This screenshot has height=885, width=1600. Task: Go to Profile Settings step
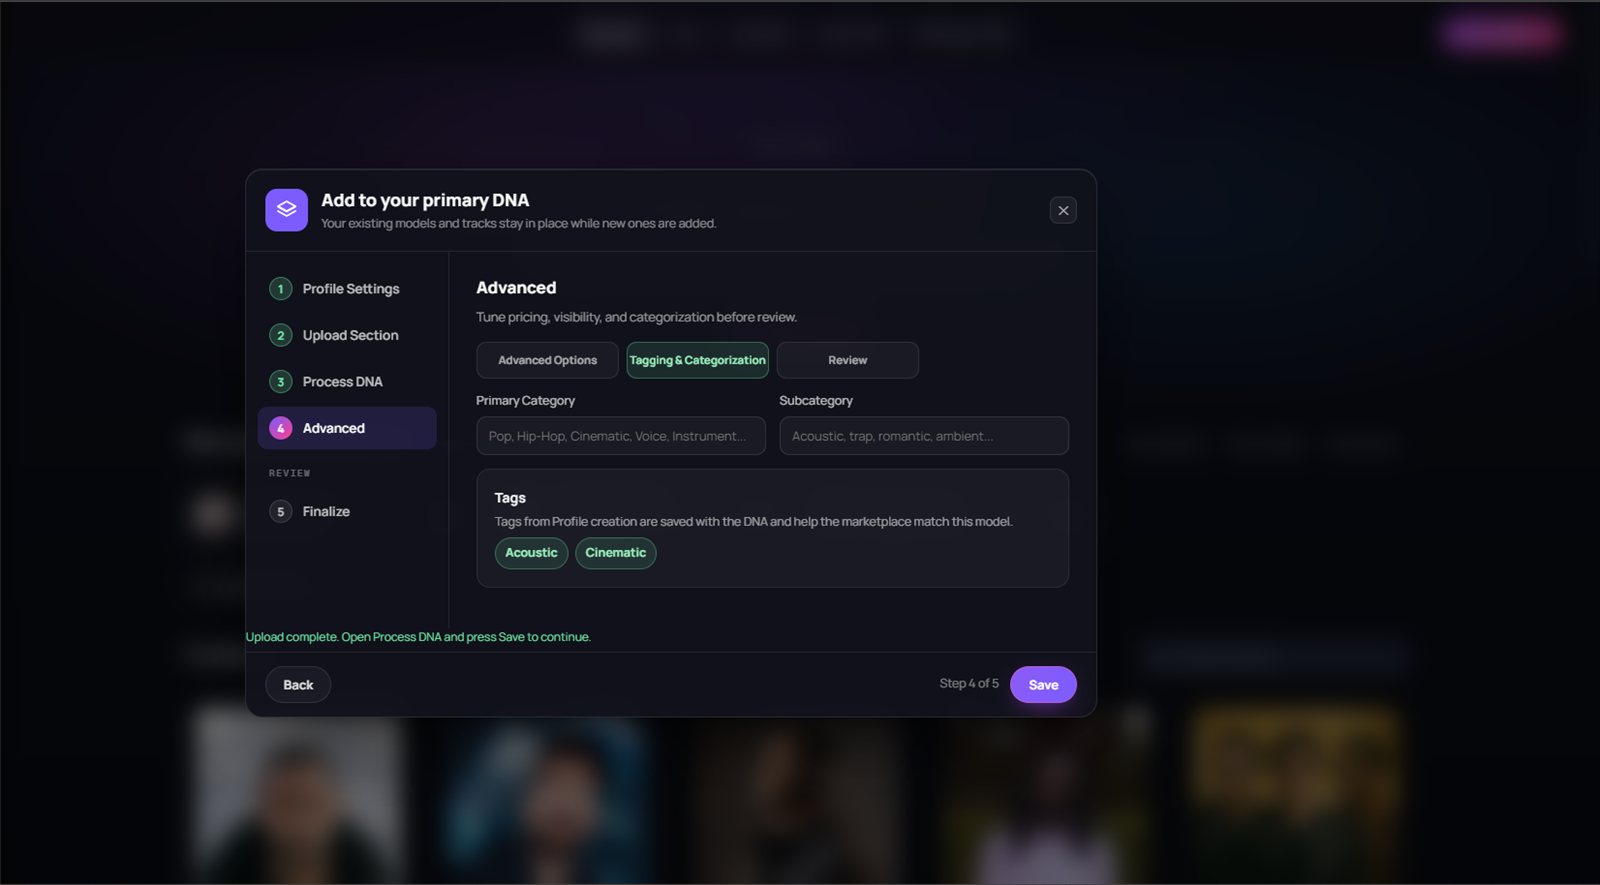click(347, 289)
